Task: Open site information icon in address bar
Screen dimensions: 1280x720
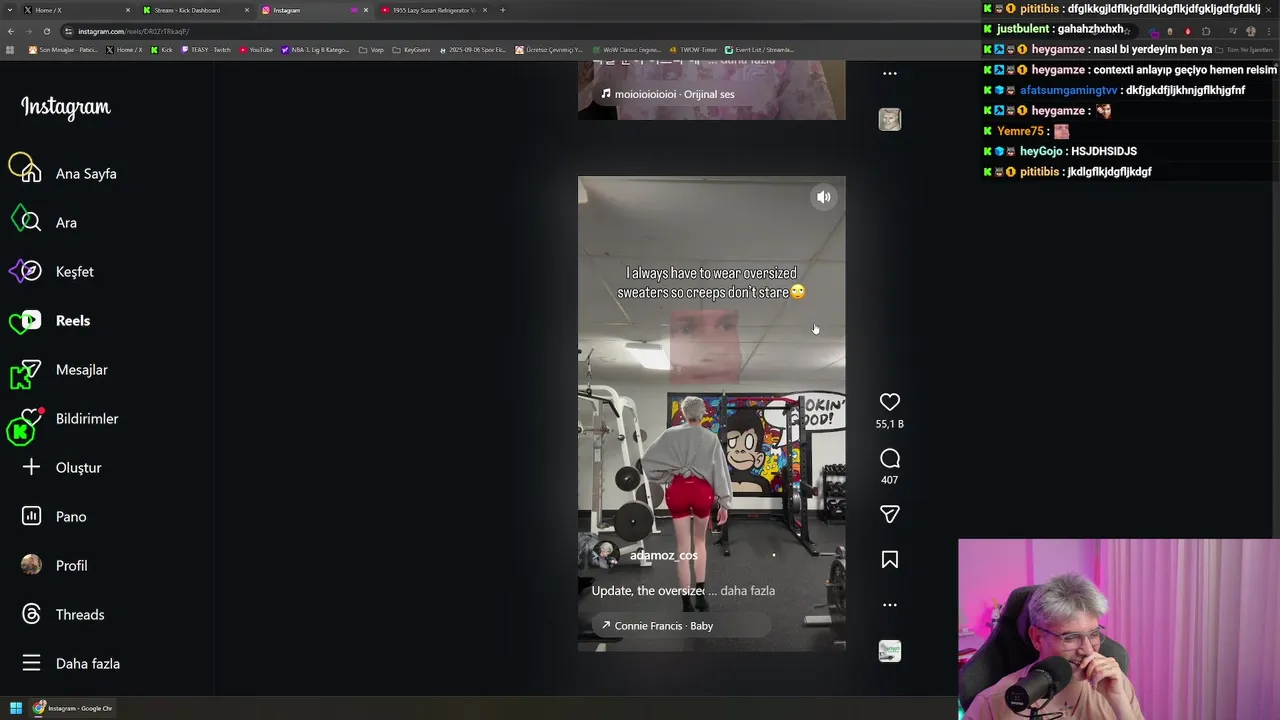Action: (70, 31)
